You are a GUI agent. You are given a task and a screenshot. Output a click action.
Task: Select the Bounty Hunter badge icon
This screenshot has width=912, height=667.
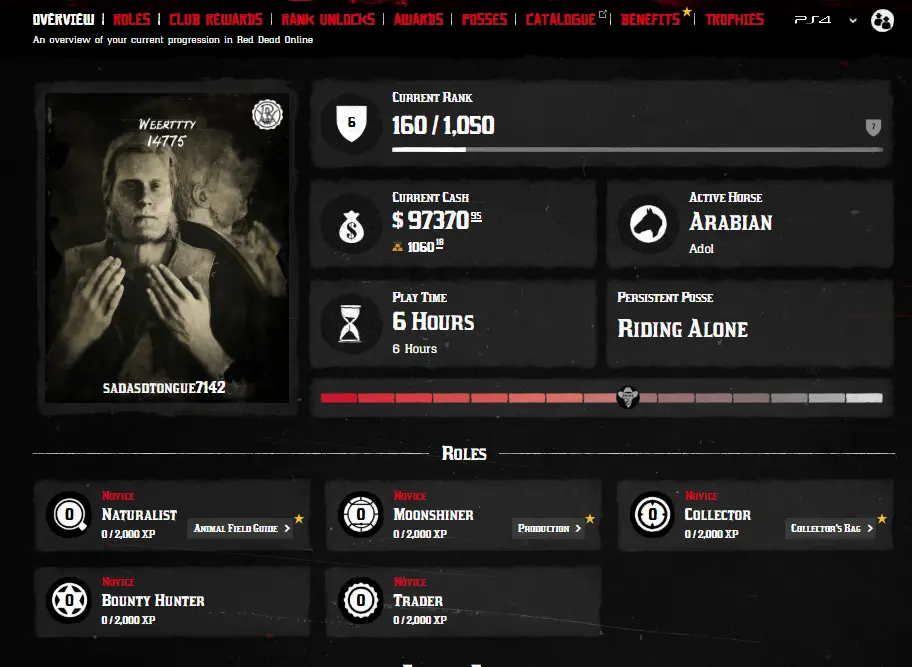pyautogui.click(x=70, y=600)
